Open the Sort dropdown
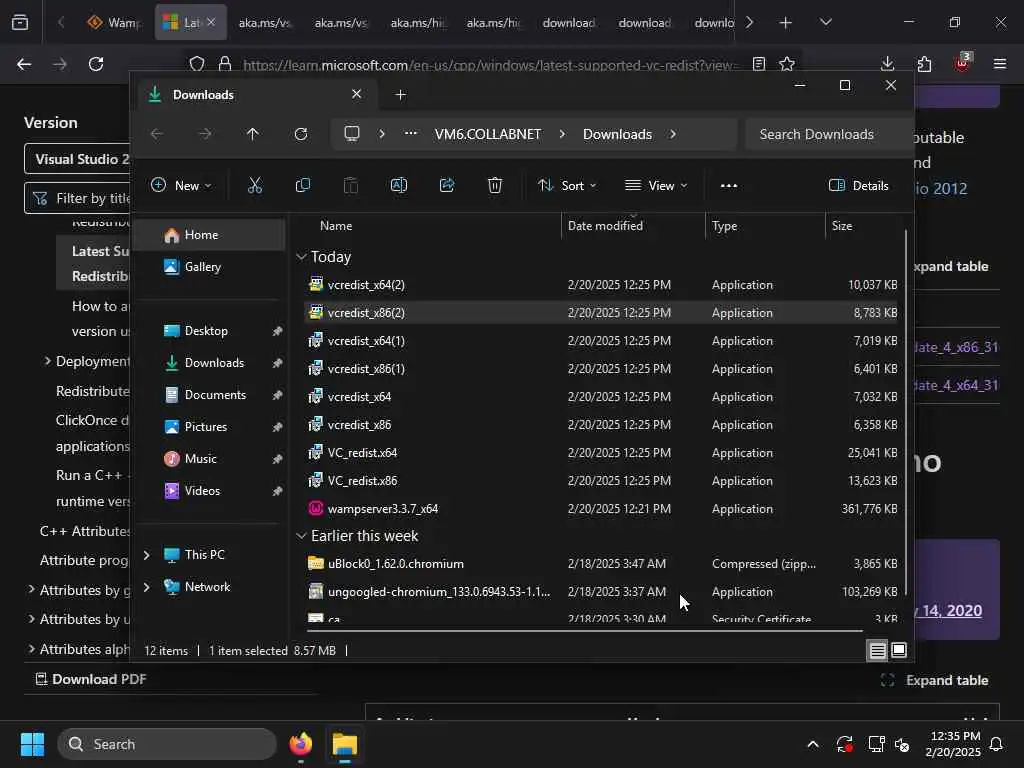 coord(566,185)
